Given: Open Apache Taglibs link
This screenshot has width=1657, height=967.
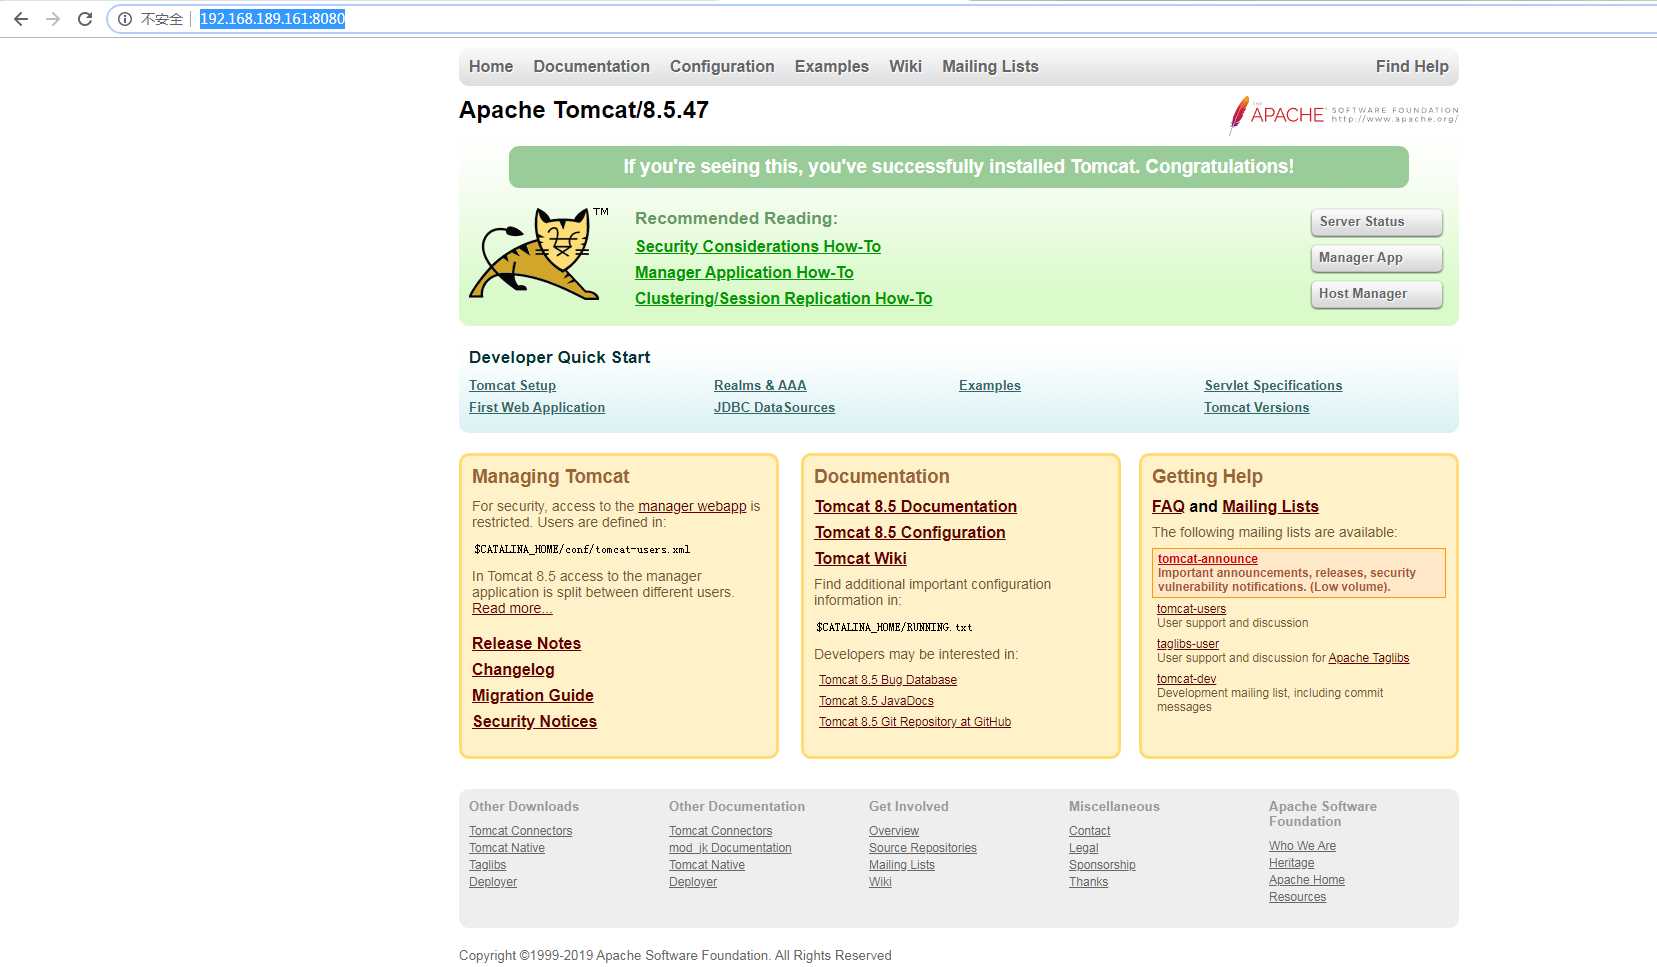Looking at the screenshot, I should (x=1368, y=658).
